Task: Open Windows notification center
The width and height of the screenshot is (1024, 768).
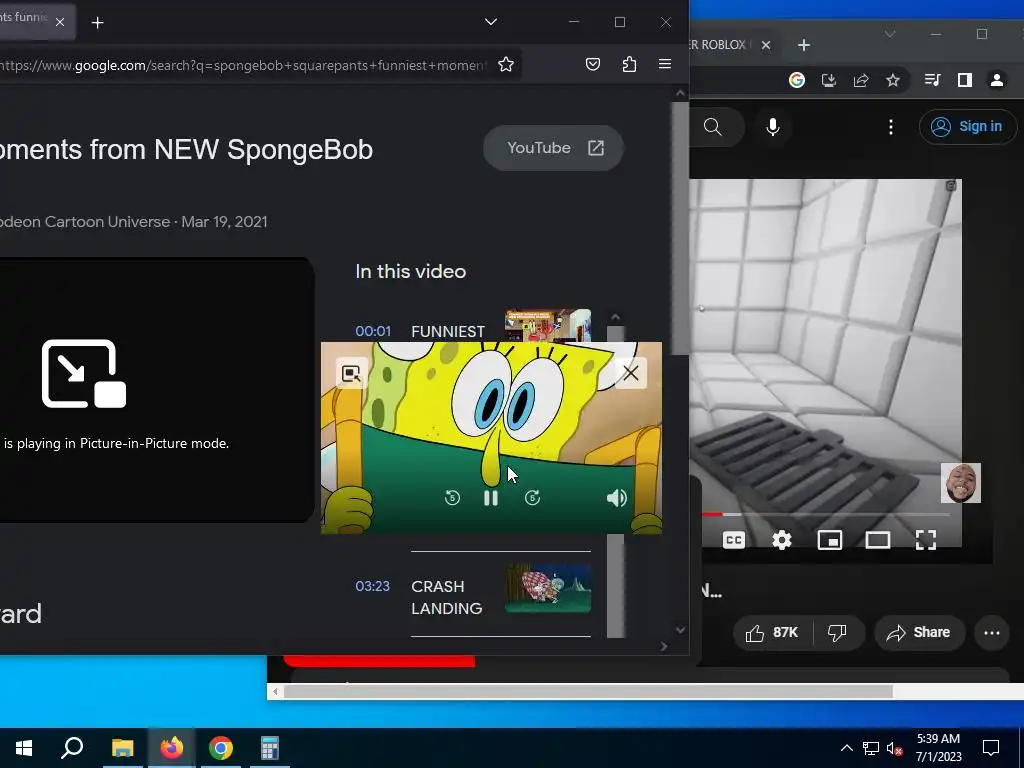Action: [991, 748]
